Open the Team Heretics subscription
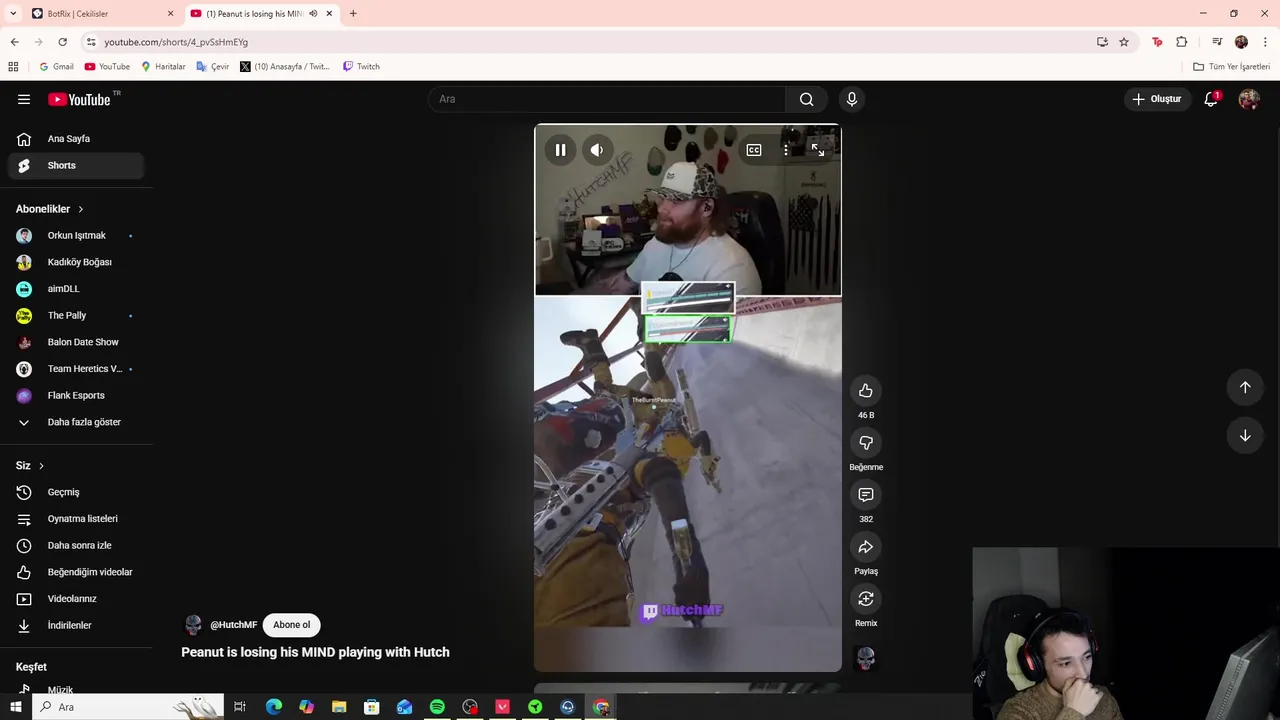 coord(76,369)
